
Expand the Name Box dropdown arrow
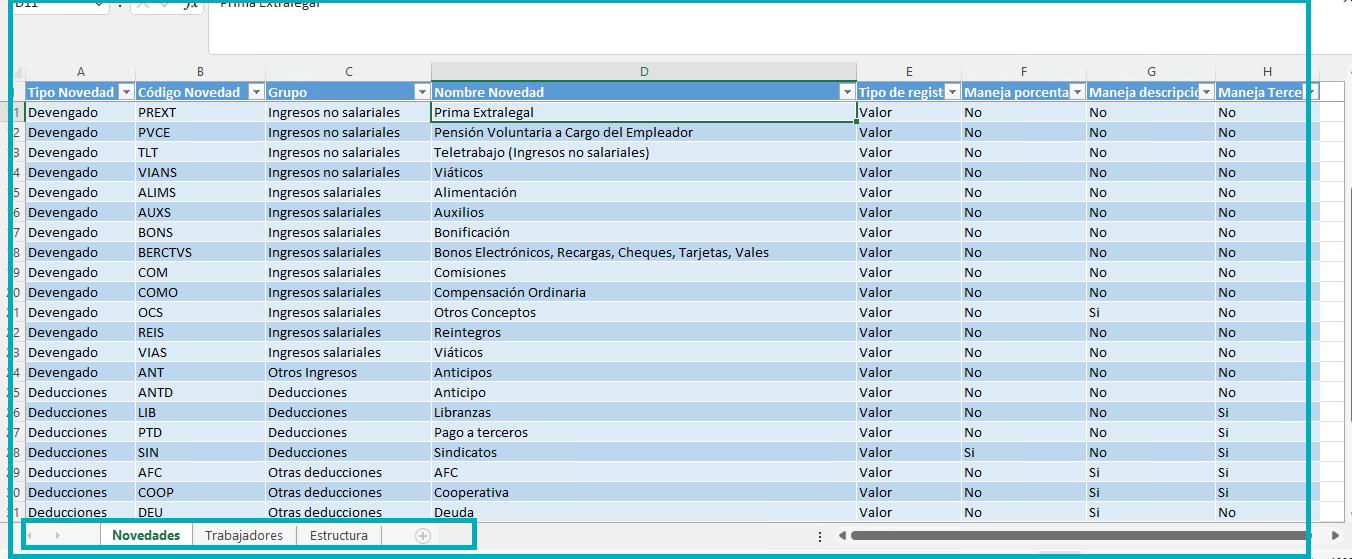coord(97,5)
